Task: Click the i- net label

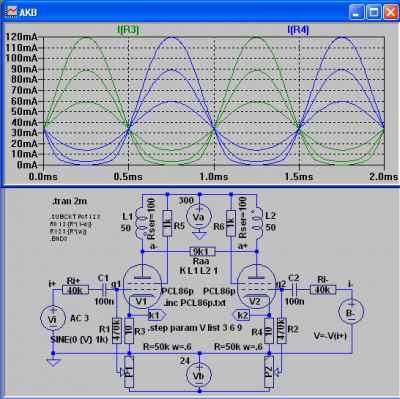Action: [350, 284]
